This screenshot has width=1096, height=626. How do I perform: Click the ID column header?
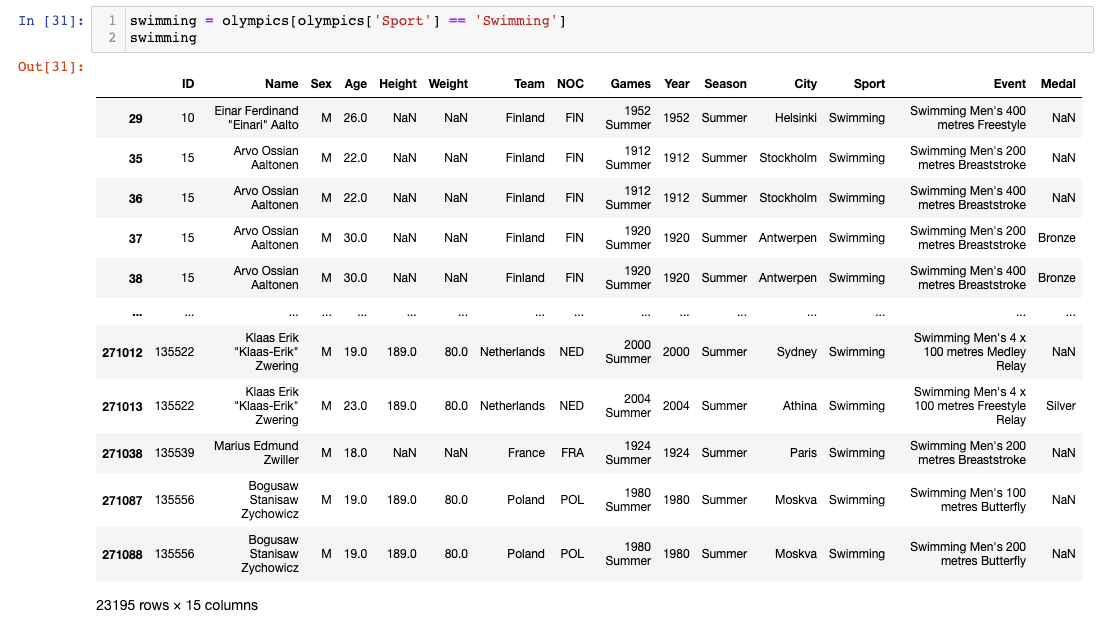[188, 84]
